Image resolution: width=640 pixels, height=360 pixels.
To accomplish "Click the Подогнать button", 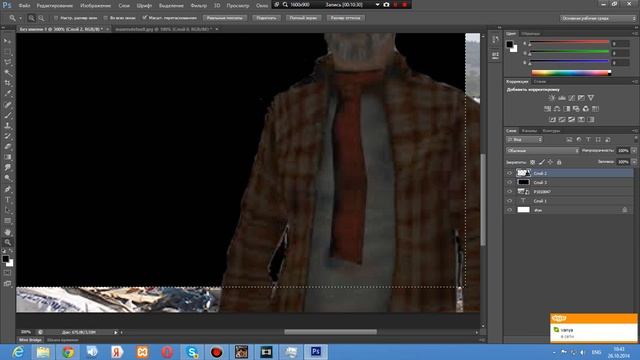I will pos(267,18).
